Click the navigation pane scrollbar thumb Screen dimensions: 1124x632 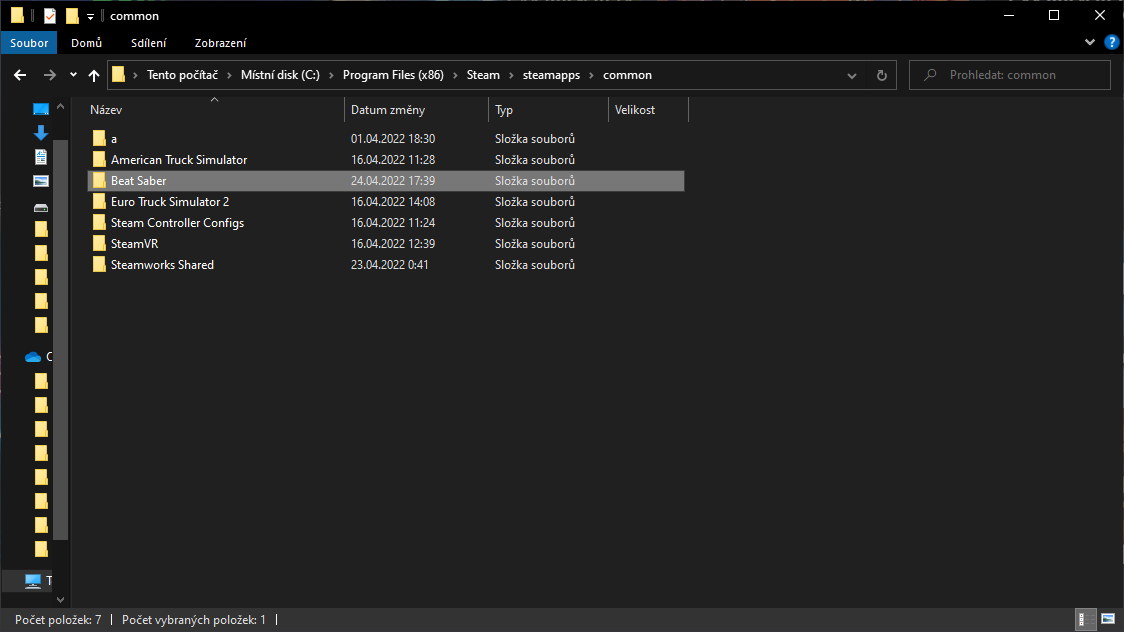(x=61, y=339)
